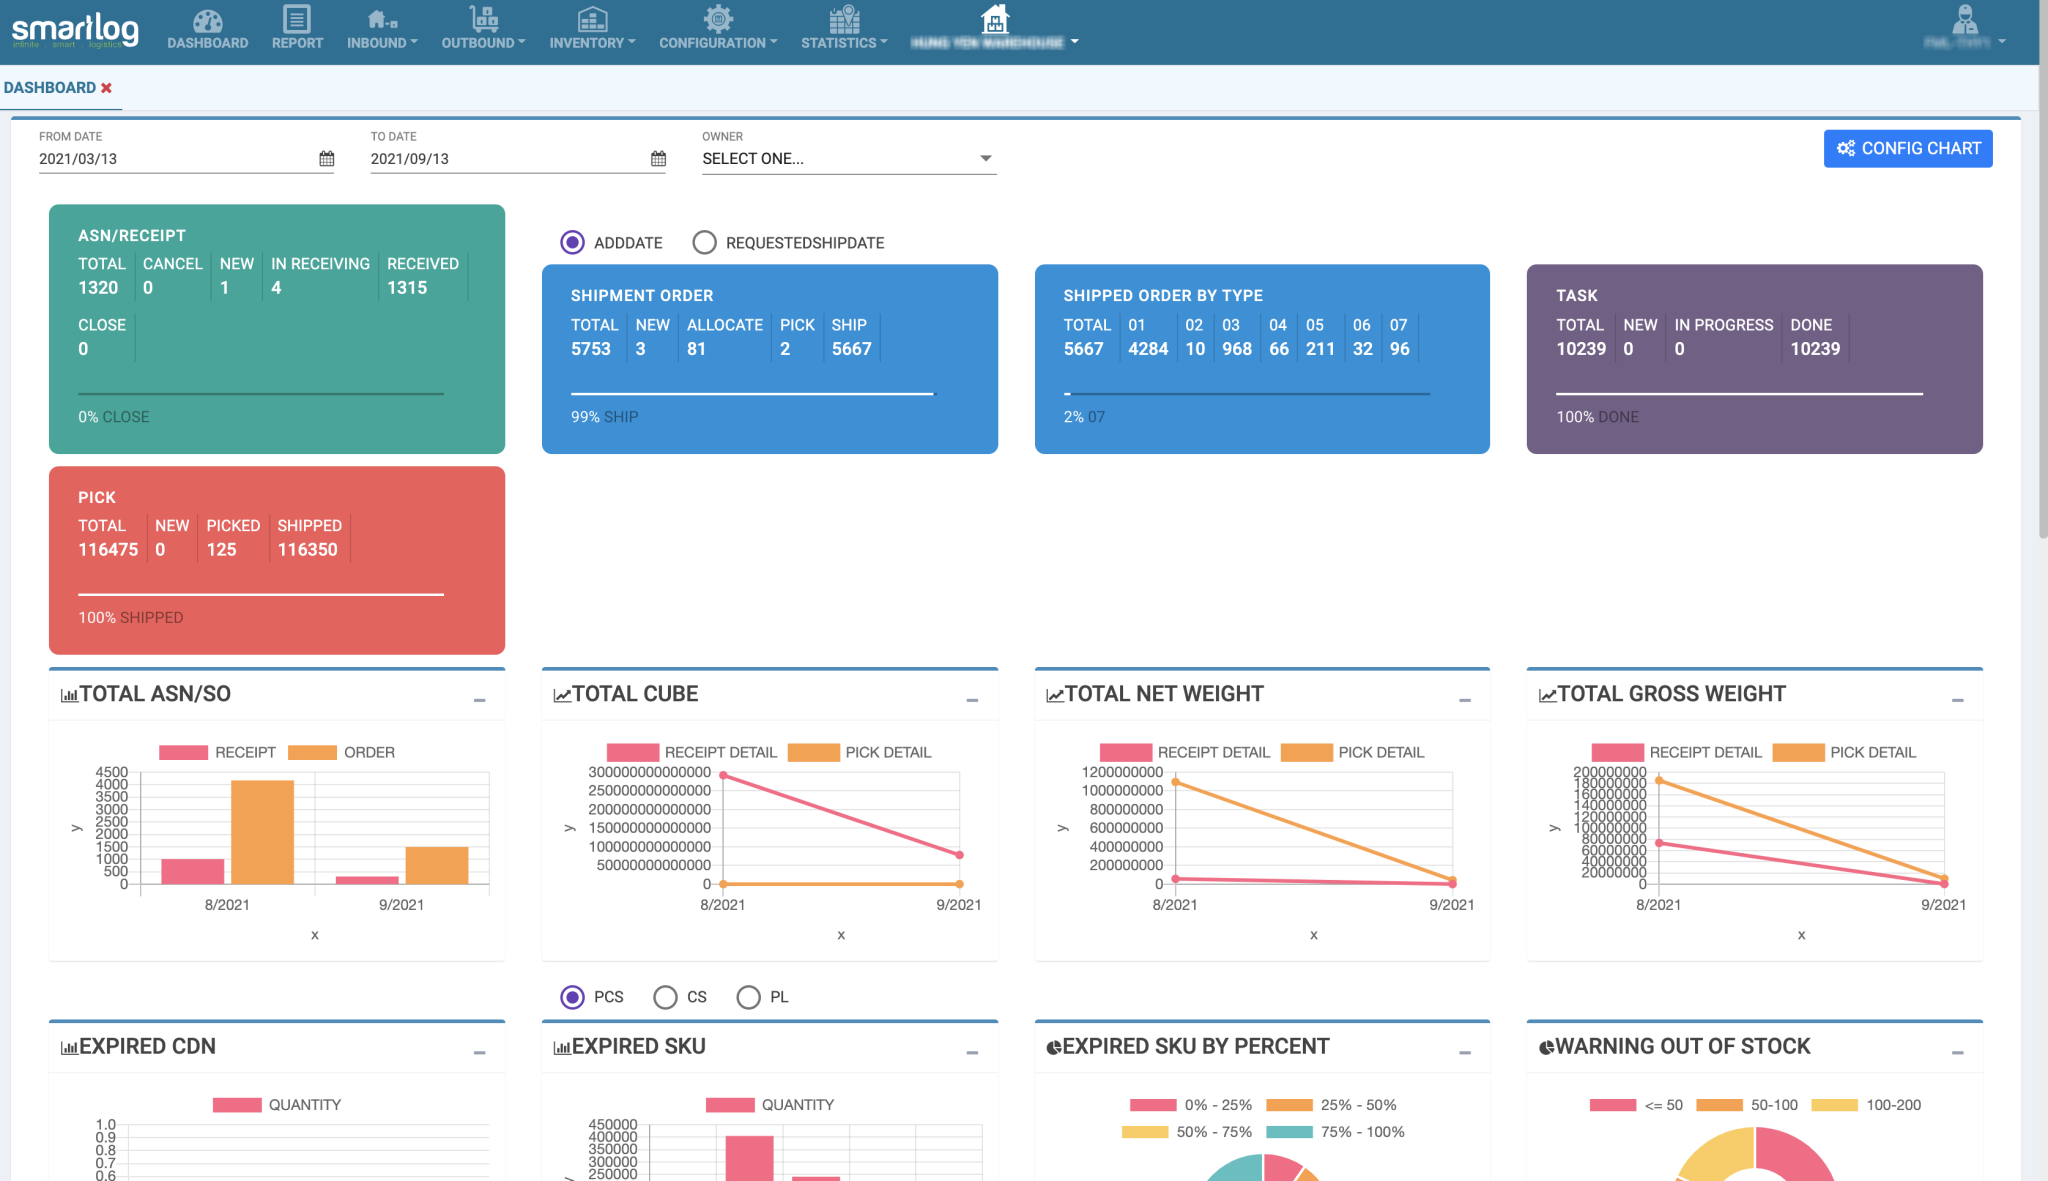
Task: Click the user avatar icon
Action: (x=1965, y=20)
